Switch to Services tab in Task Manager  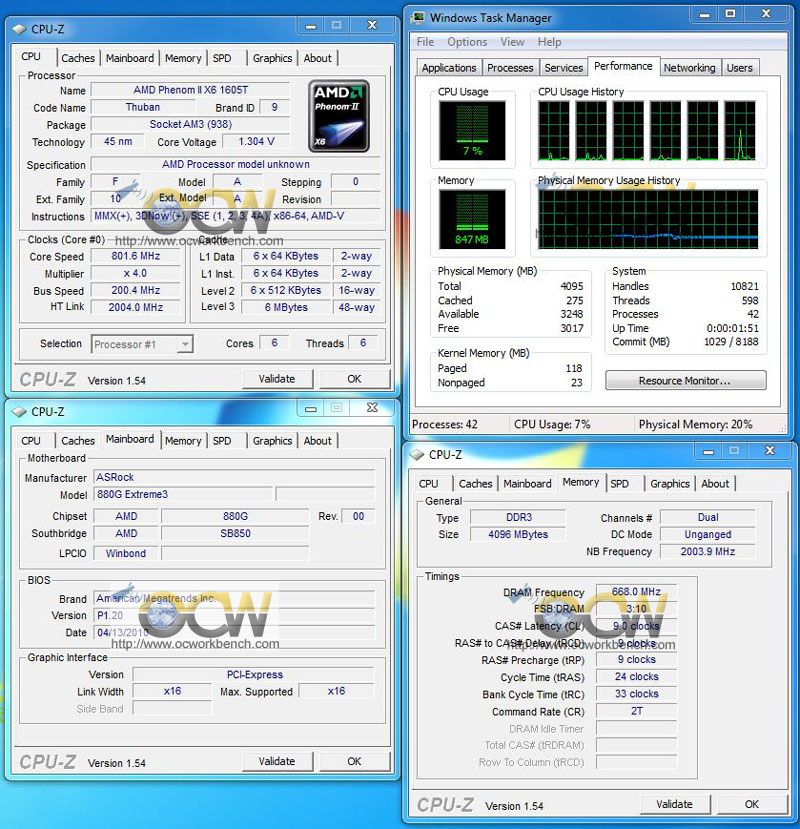[564, 68]
